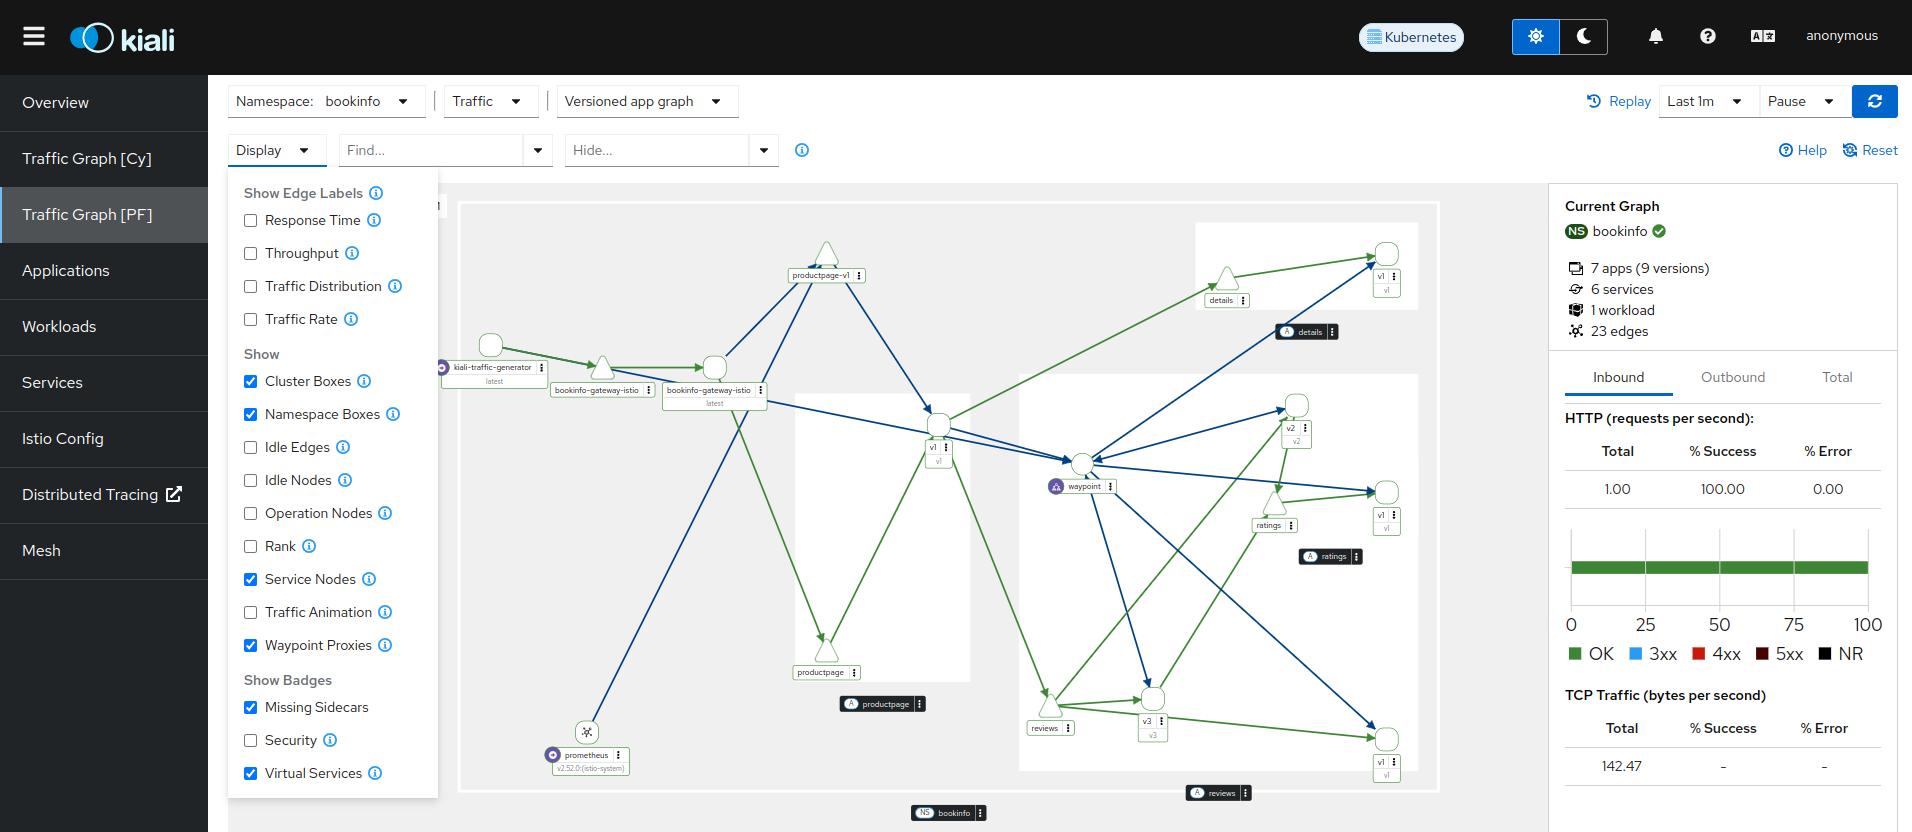Click the blue refresh graph button
Viewport: 1912px width, 832px height.
pyautogui.click(x=1874, y=101)
